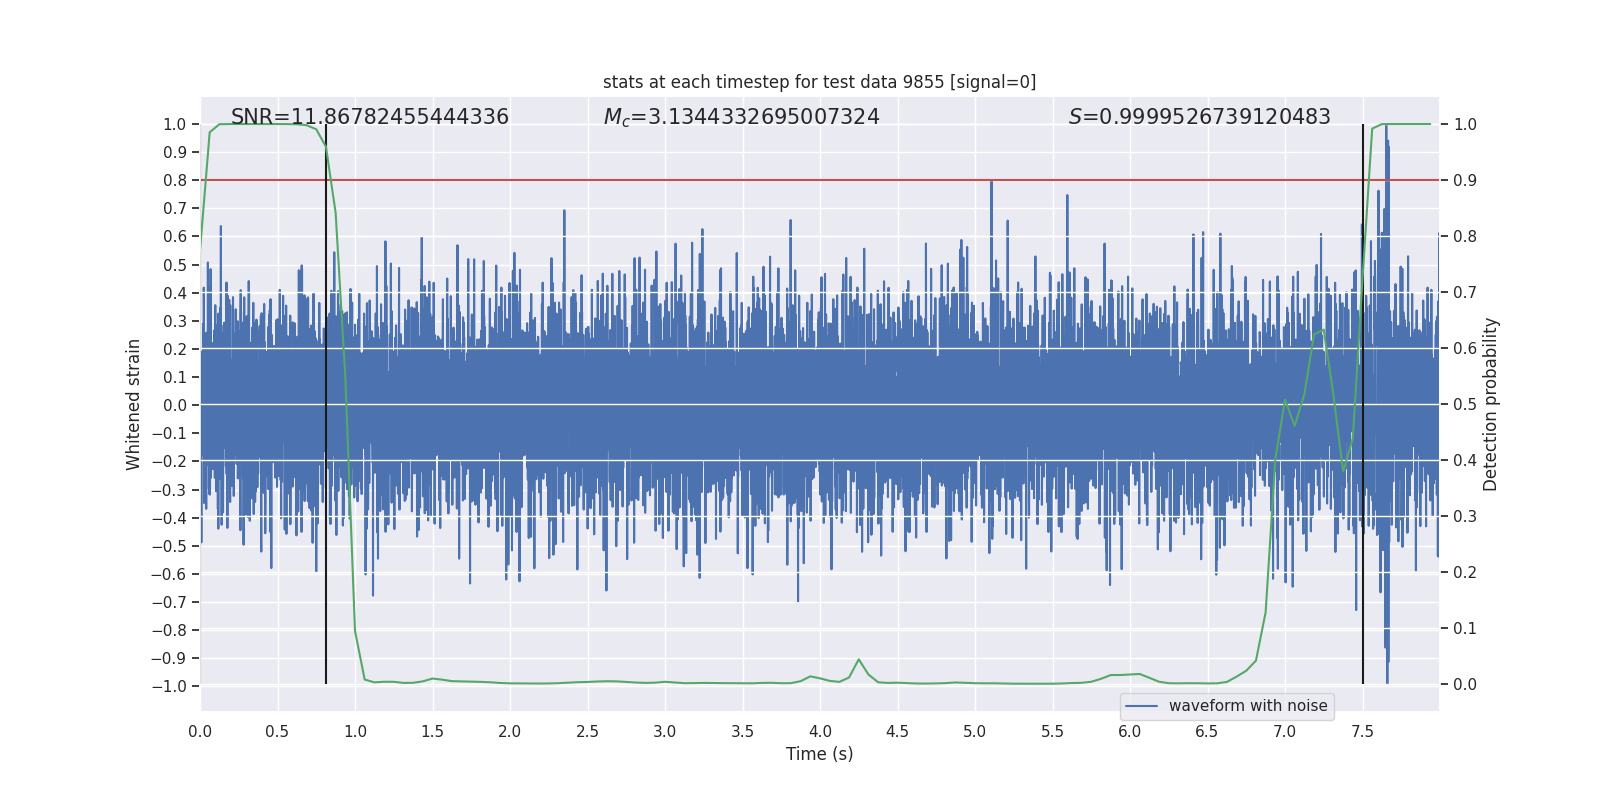Click the 'Whitened strain' y-axis label
Image resolution: width=1600 pixels, height=800 pixels.
pyautogui.click(x=133, y=405)
